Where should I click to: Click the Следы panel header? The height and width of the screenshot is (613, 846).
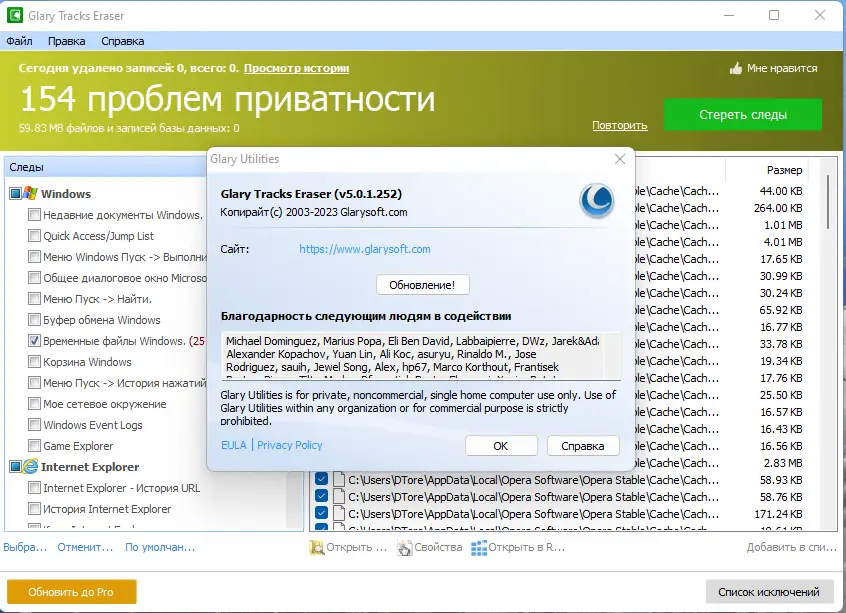(106, 167)
